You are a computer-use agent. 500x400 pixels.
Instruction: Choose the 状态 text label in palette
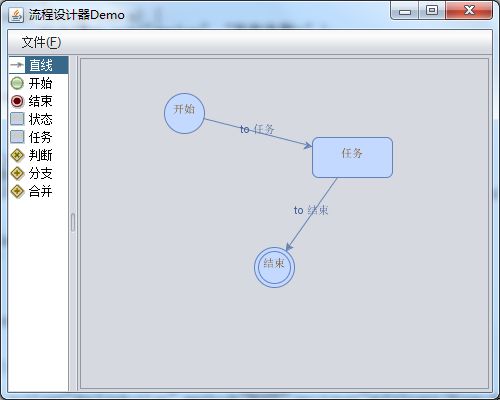pos(40,119)
